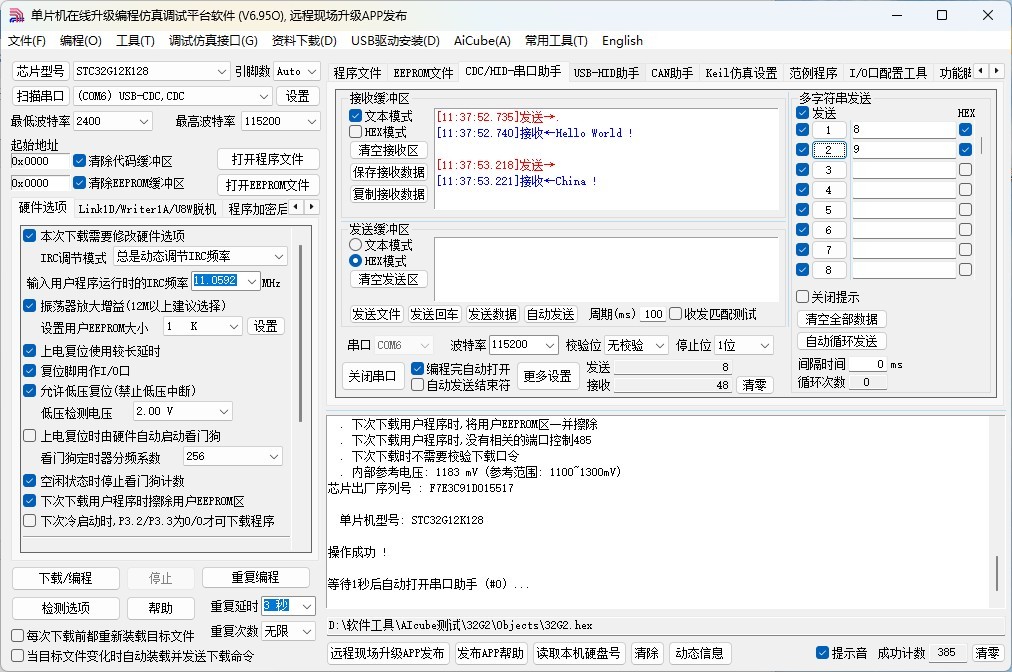Screen dimensions: 1012x672
Task: Expand the IRC frequency 11.0592 dropdown
Action: (x=251, y=281)
